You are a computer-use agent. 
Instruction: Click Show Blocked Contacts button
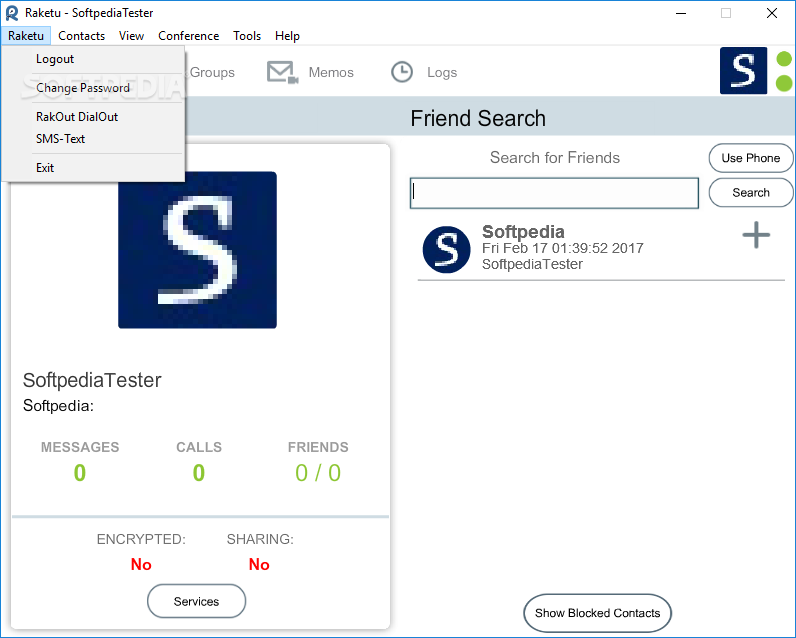point(597,613)
